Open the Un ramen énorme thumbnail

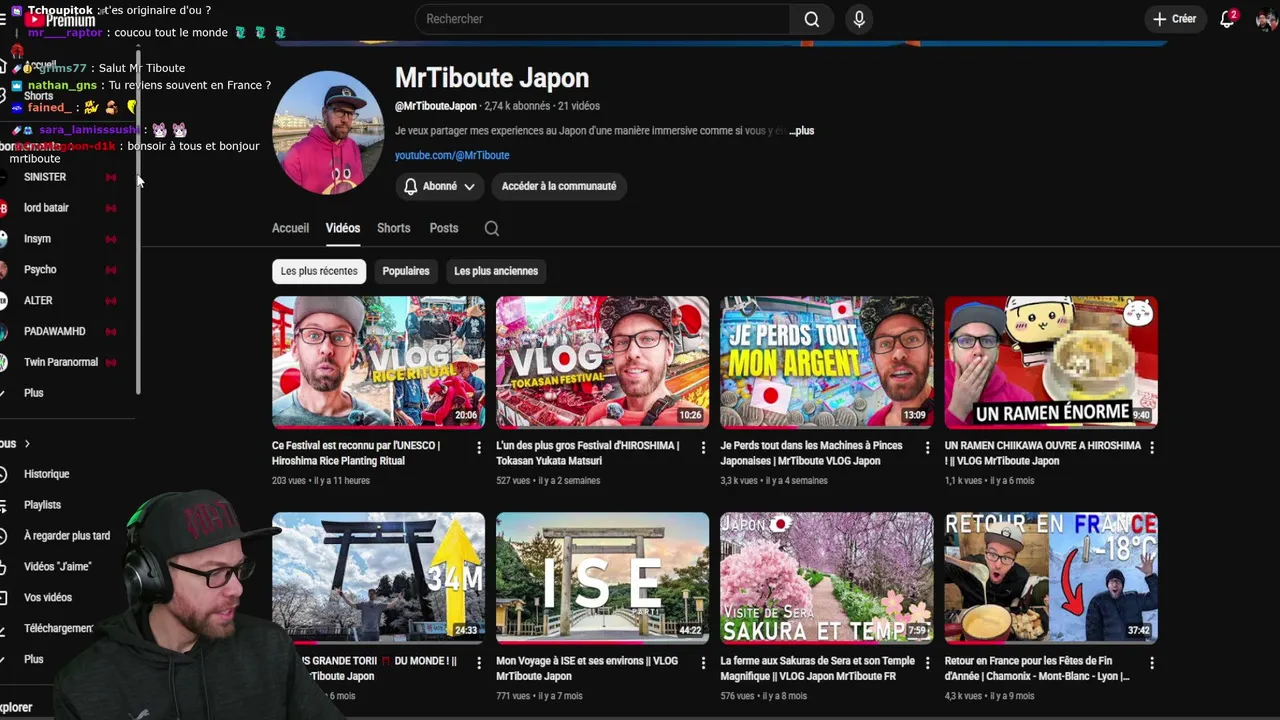pyautogui.click(x=1051, y=362)
